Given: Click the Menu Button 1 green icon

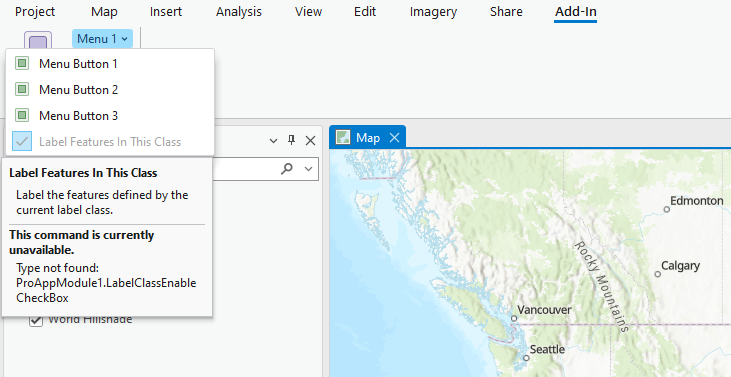Looking at the screenshot, I should pos(22,63).
